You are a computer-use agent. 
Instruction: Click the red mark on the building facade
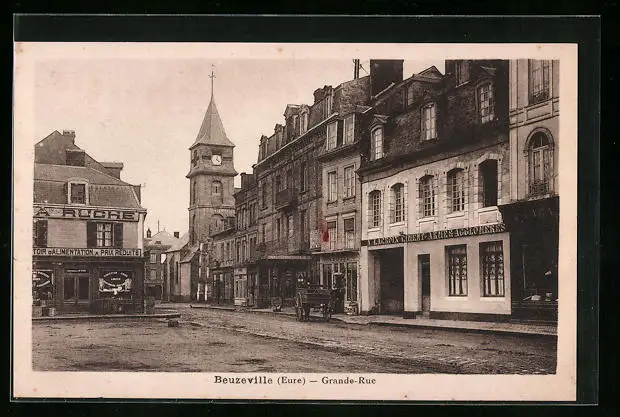(325, 231)
